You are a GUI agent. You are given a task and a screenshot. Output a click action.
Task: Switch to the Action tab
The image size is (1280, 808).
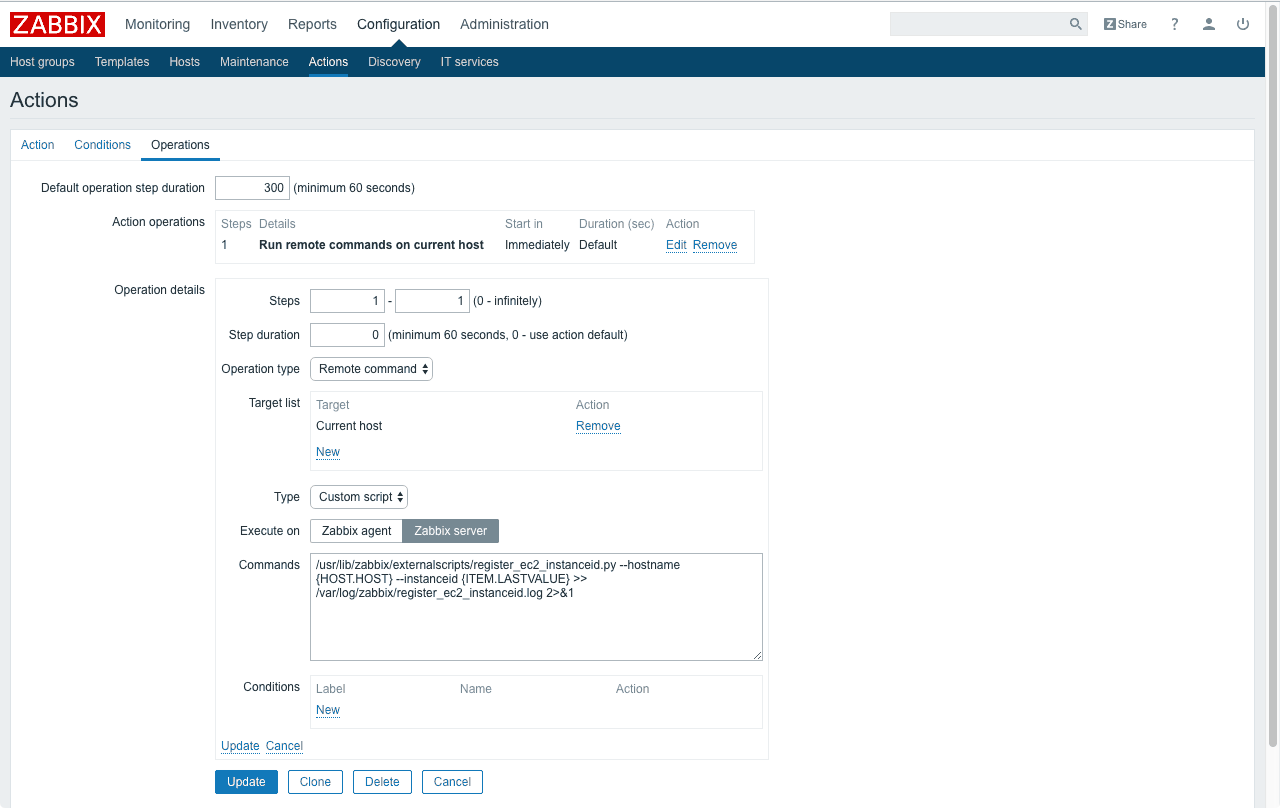click(x=38, y=145)
